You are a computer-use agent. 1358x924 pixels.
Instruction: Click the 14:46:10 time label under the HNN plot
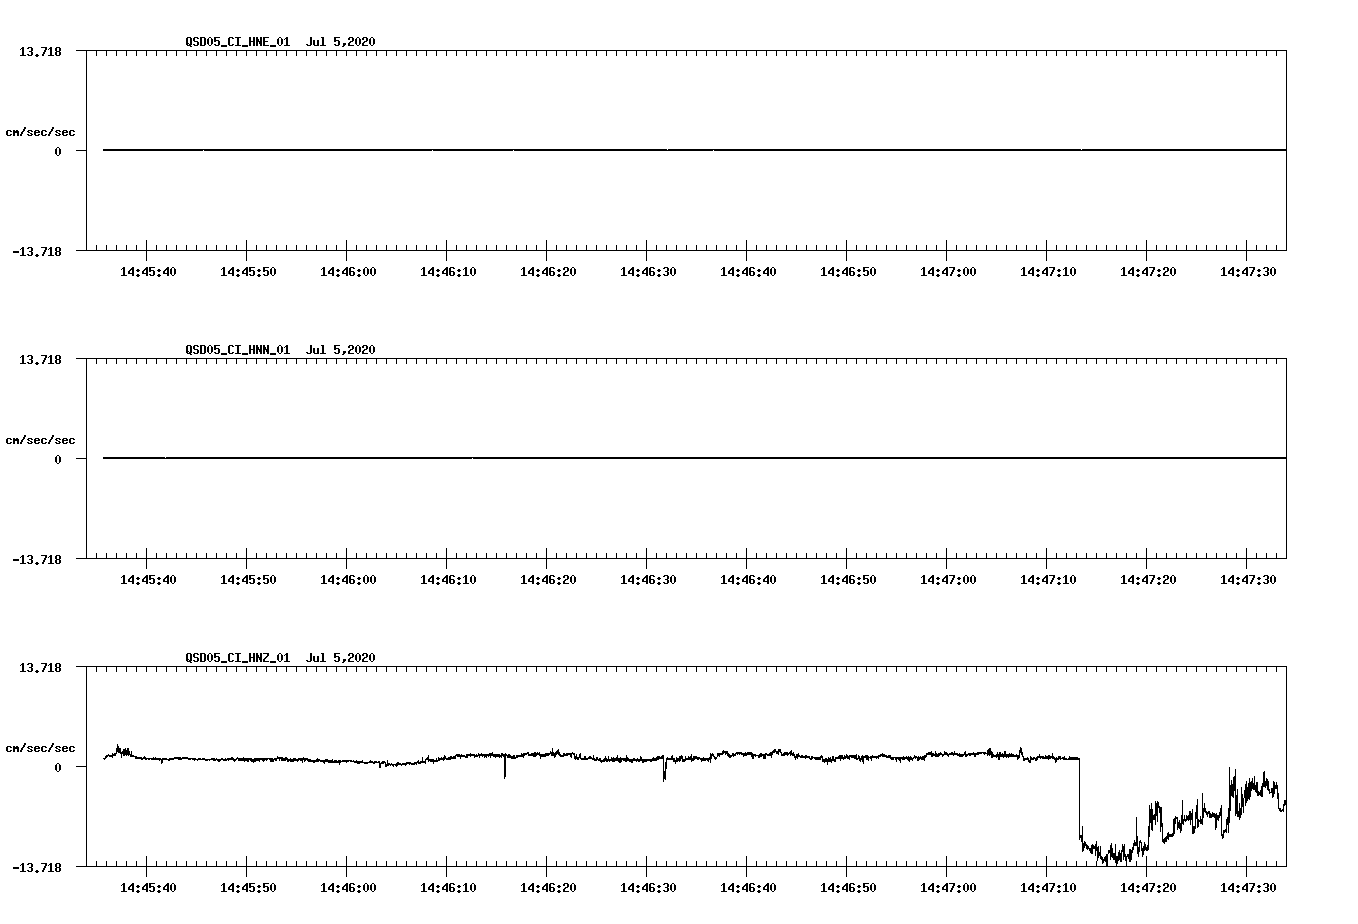[x=448, y=579]
